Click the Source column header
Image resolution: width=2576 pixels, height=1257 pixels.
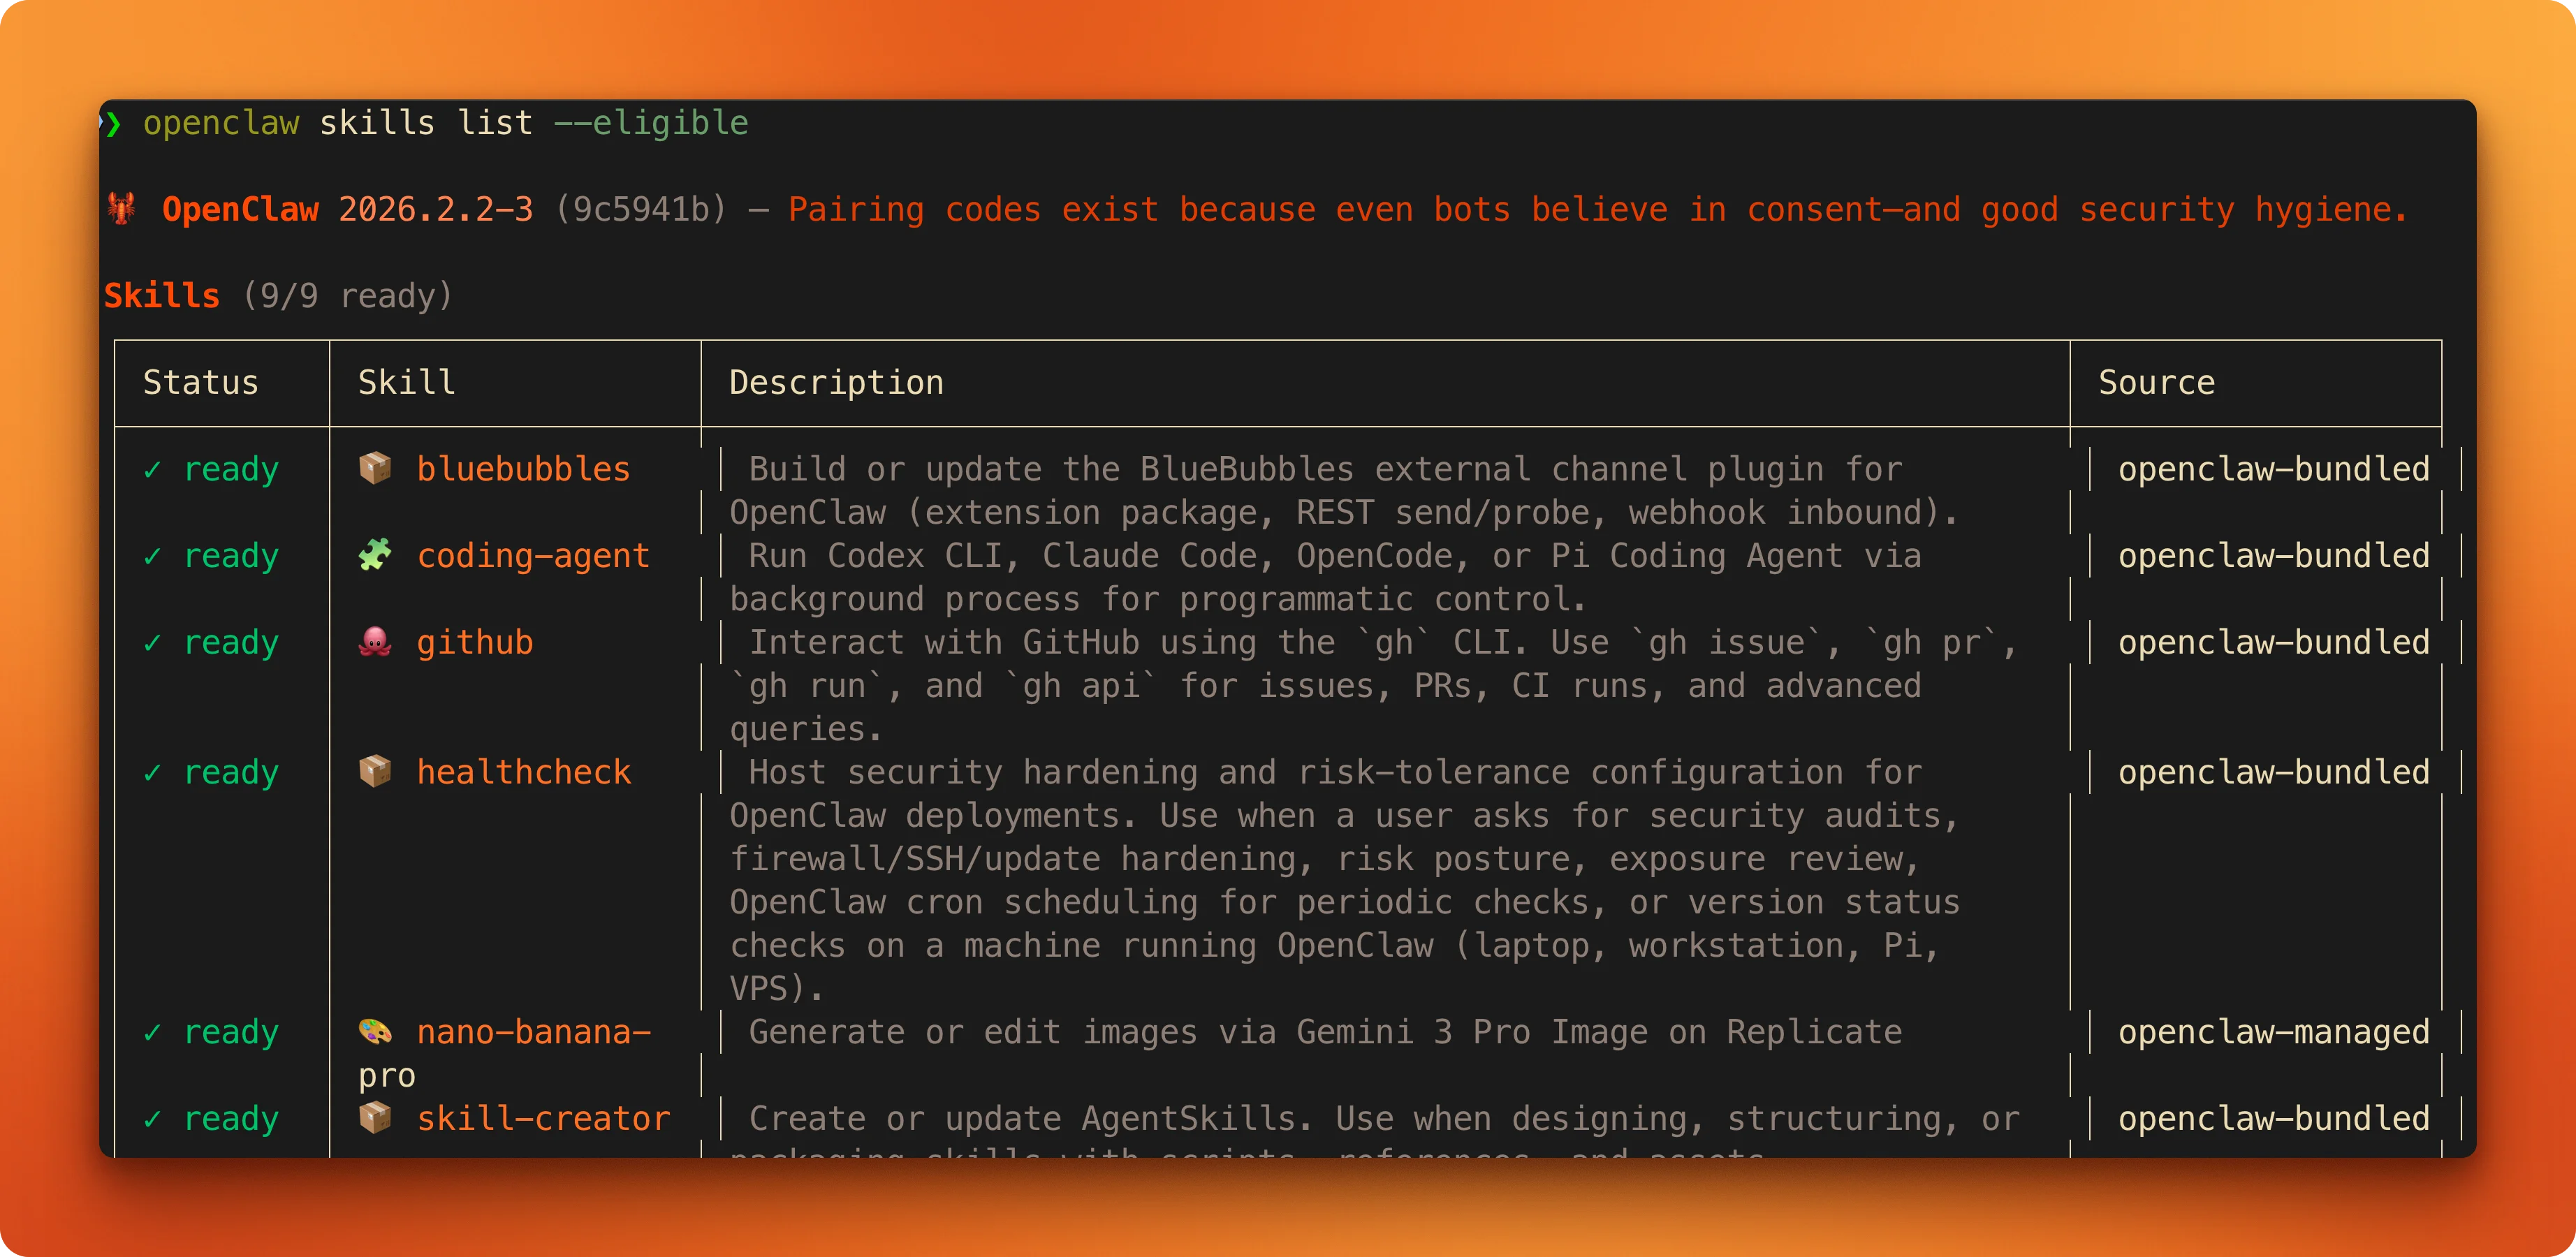point(2156,383)
